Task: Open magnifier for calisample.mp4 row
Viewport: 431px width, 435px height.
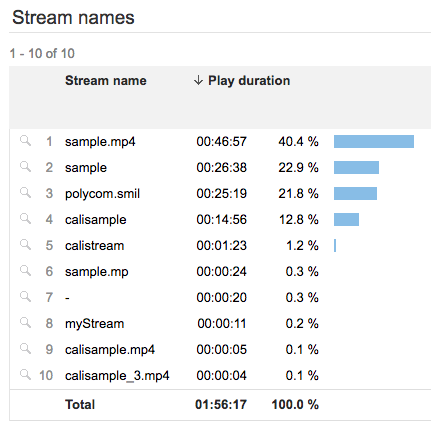Action: (x=25, y=349)
